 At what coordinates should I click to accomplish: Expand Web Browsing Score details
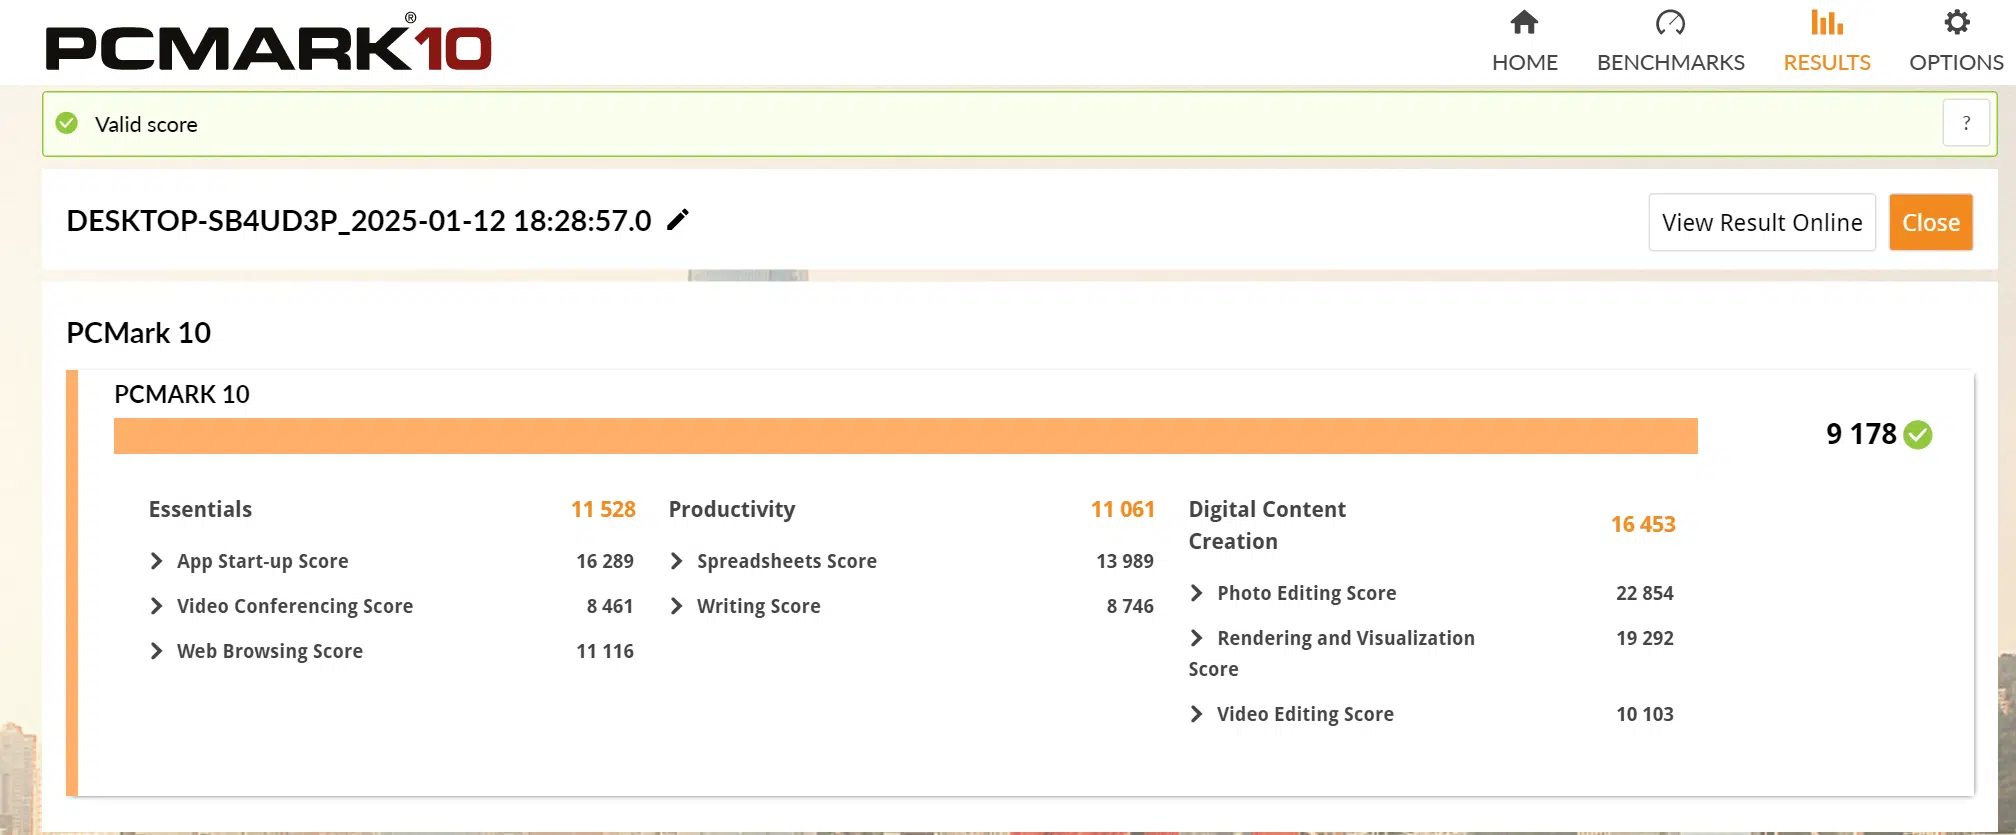pos(156,651)
